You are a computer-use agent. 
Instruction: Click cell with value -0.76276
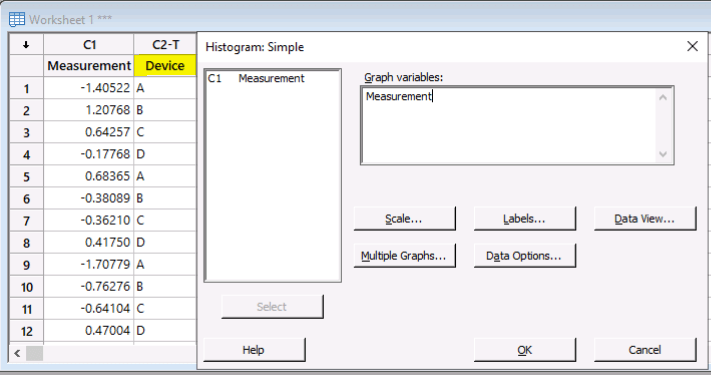click(x=89, y=287)
